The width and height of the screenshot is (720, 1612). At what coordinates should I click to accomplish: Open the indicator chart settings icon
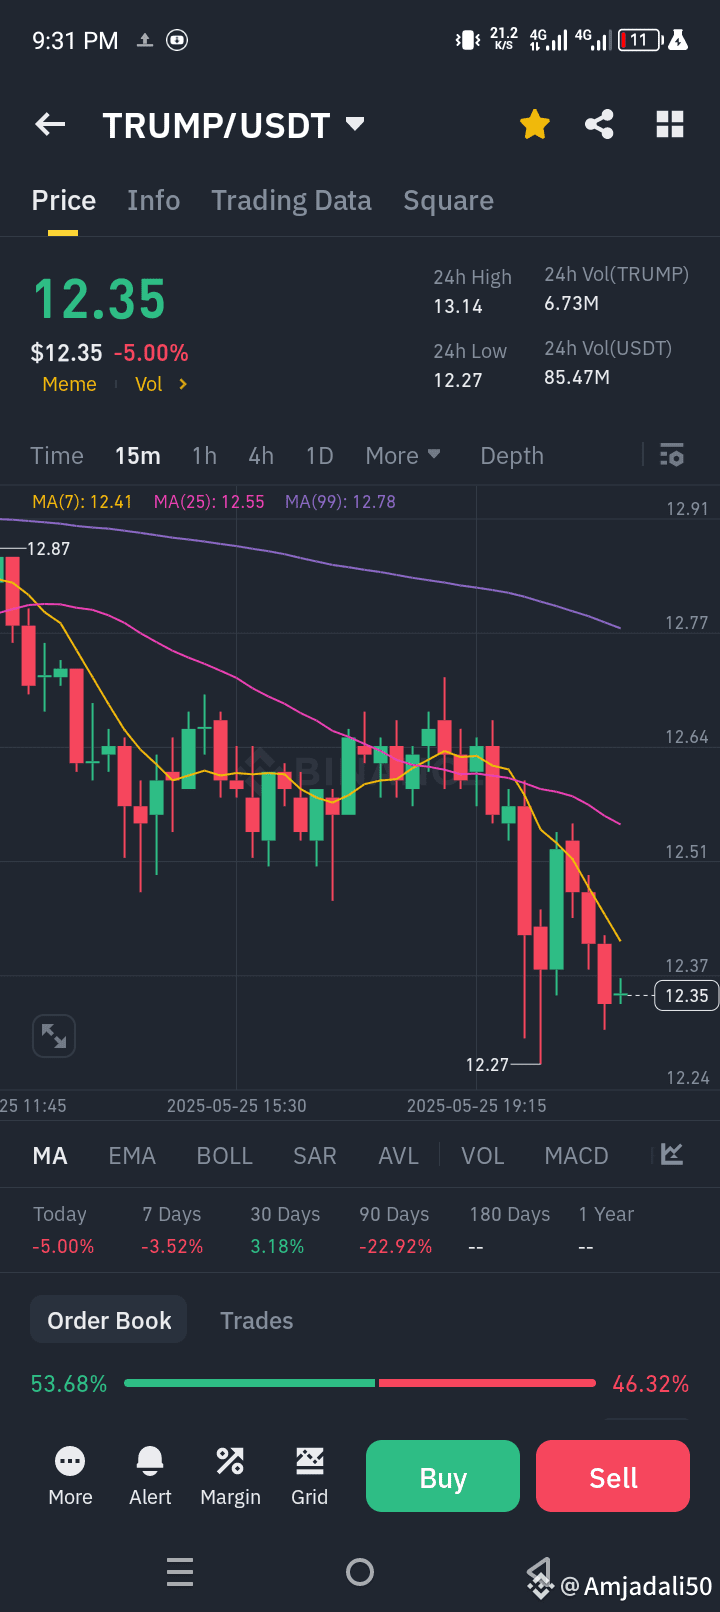tap(672, 1155)
